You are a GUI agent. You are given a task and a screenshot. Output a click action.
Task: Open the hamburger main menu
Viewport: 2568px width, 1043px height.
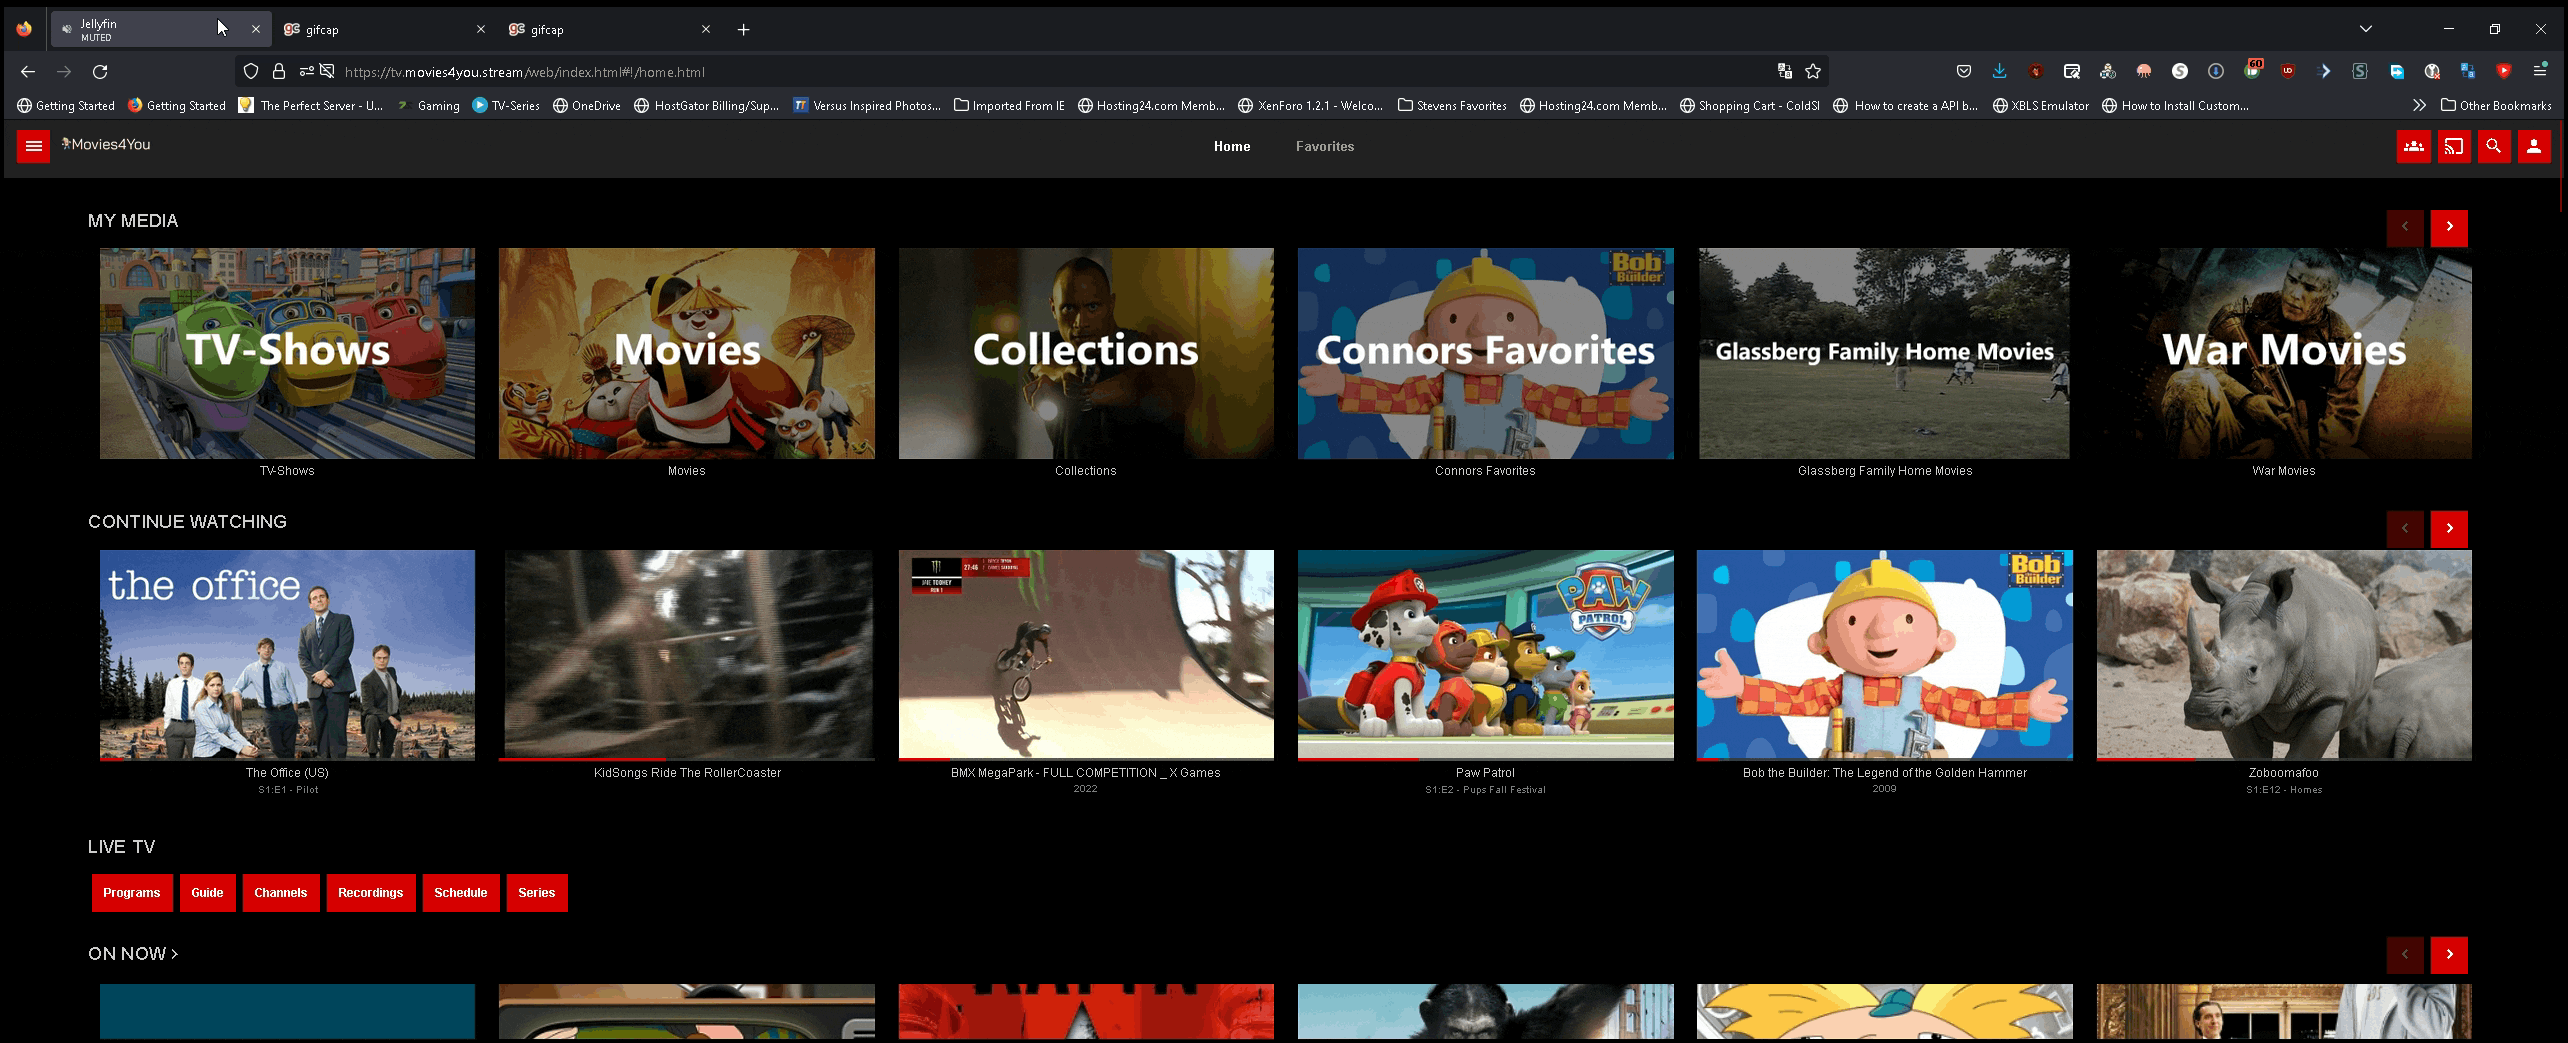(x=33, y=147)
